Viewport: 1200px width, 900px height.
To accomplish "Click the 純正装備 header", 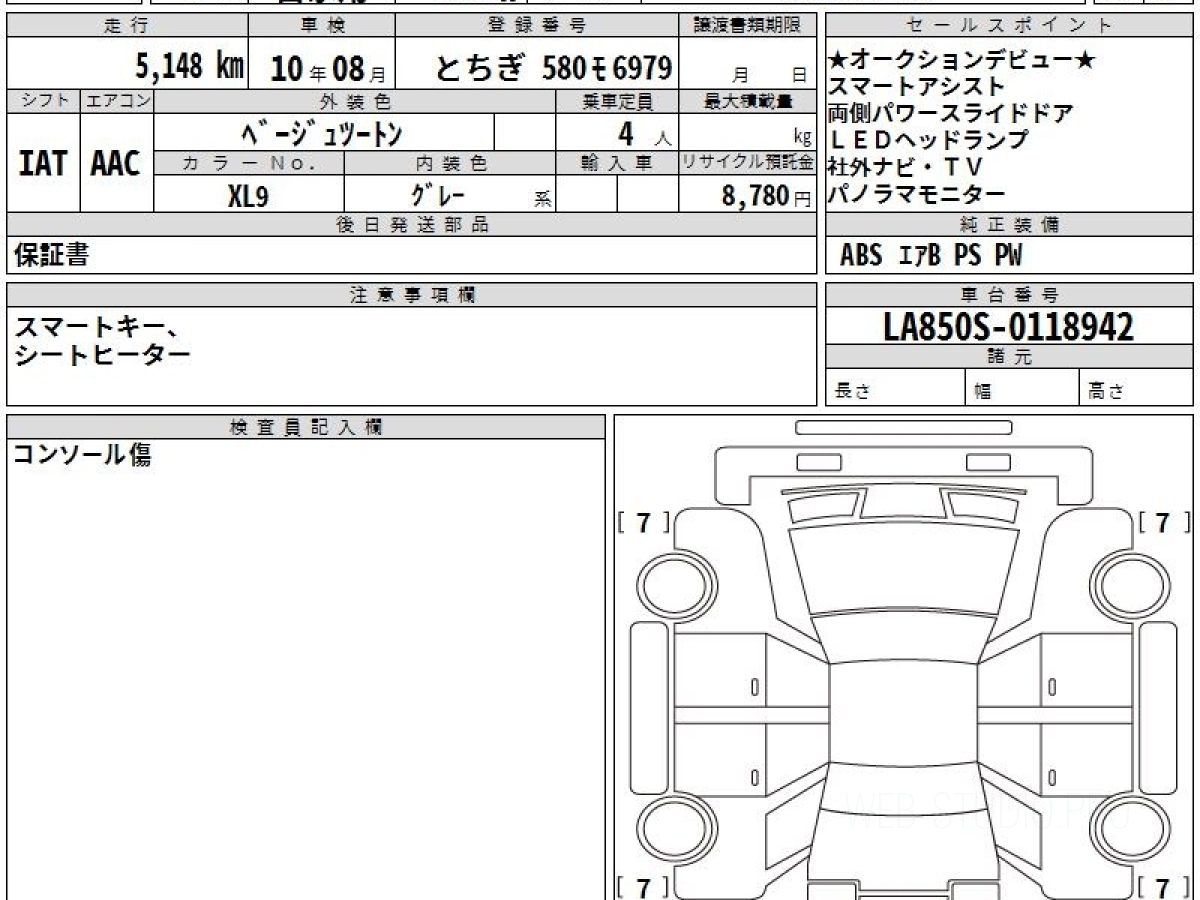I will pos(1009,225).
